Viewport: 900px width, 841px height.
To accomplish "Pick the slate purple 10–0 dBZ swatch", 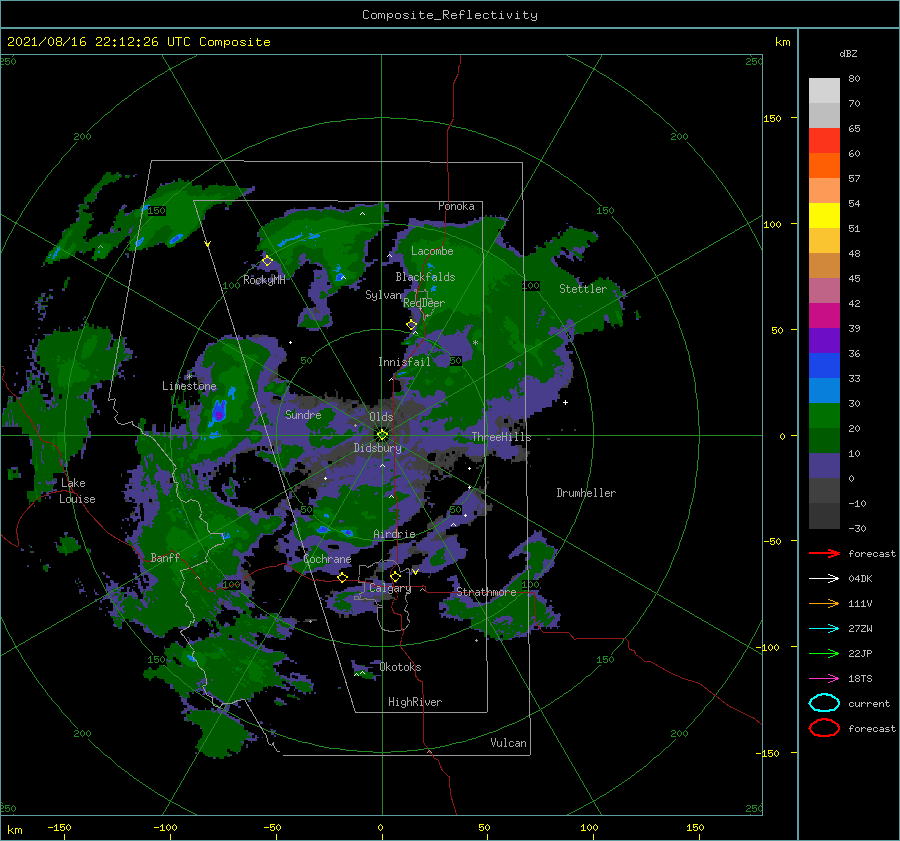I will pos(824,465).
